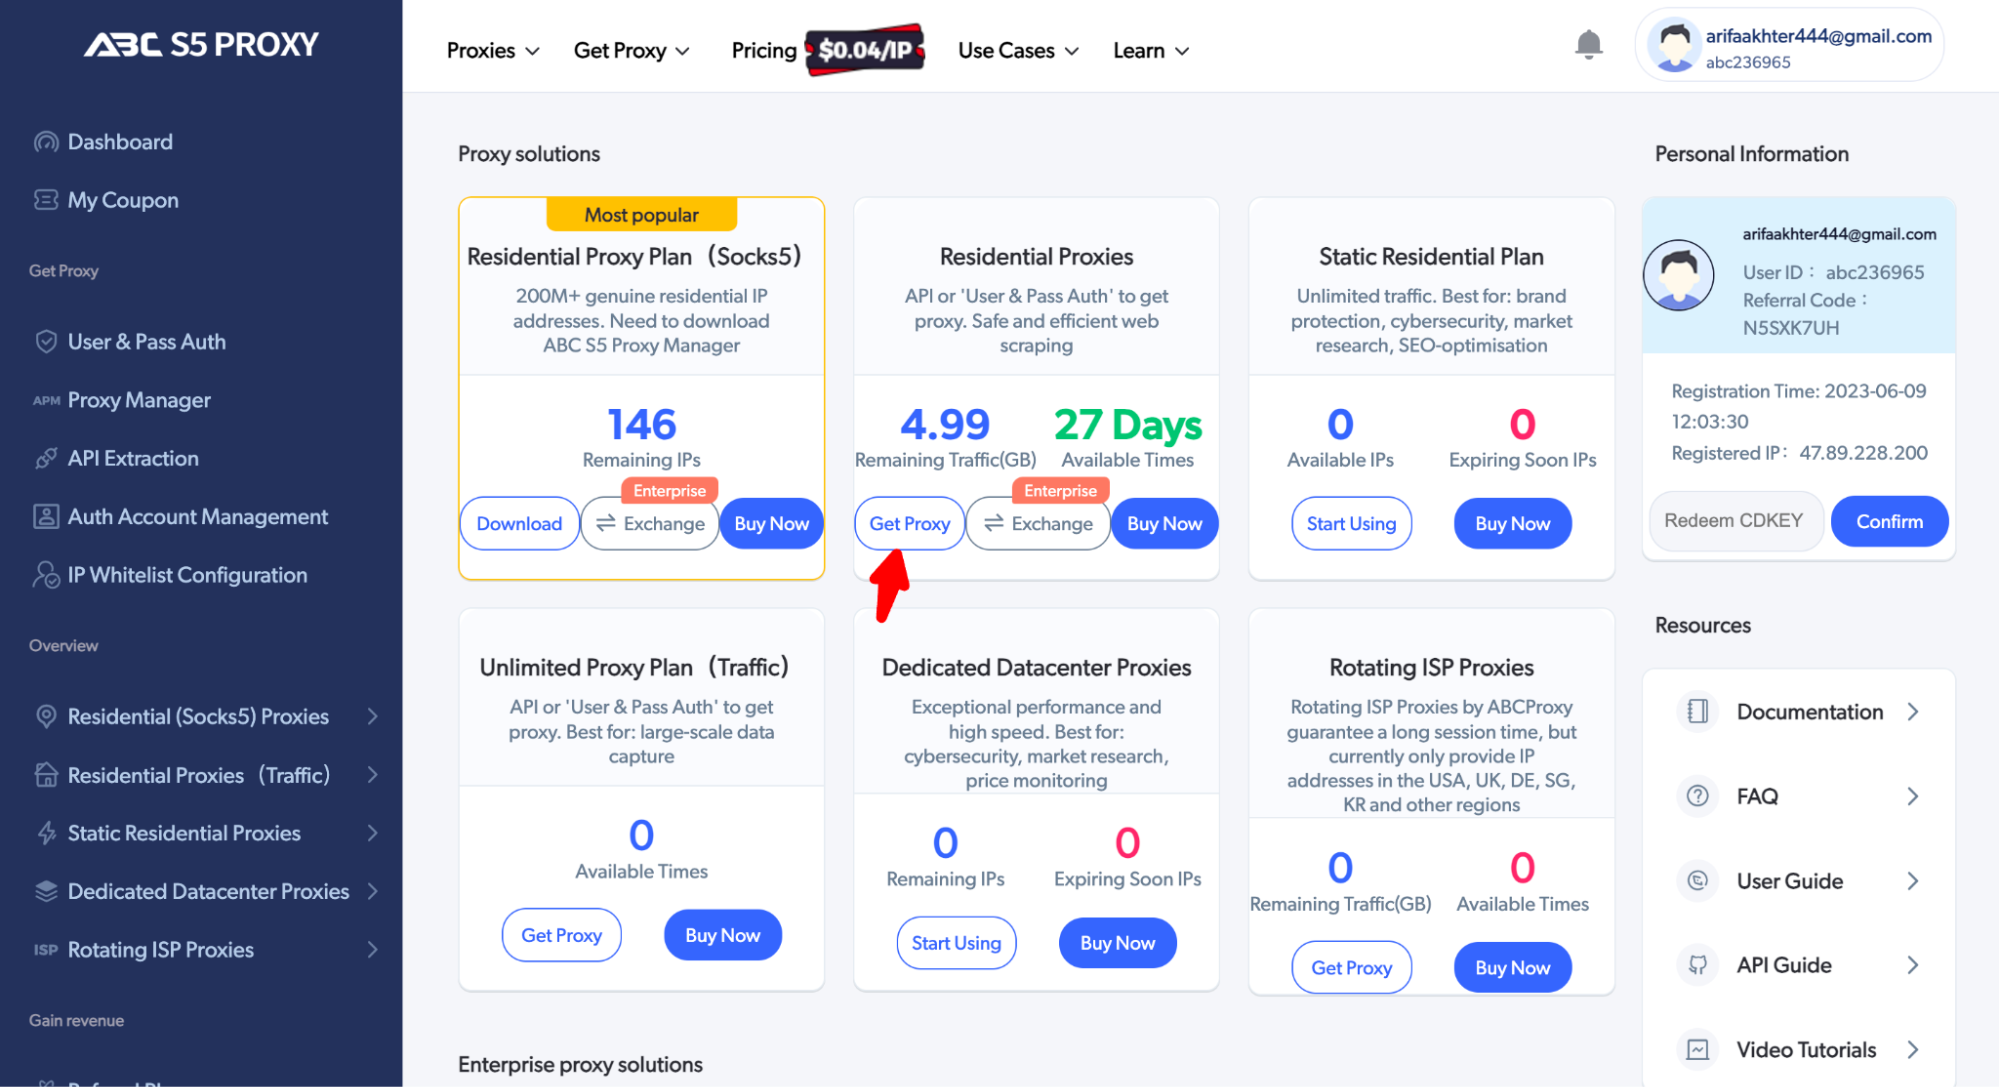Click Buy Now on Residential Proxies card

coord(1164,524)
